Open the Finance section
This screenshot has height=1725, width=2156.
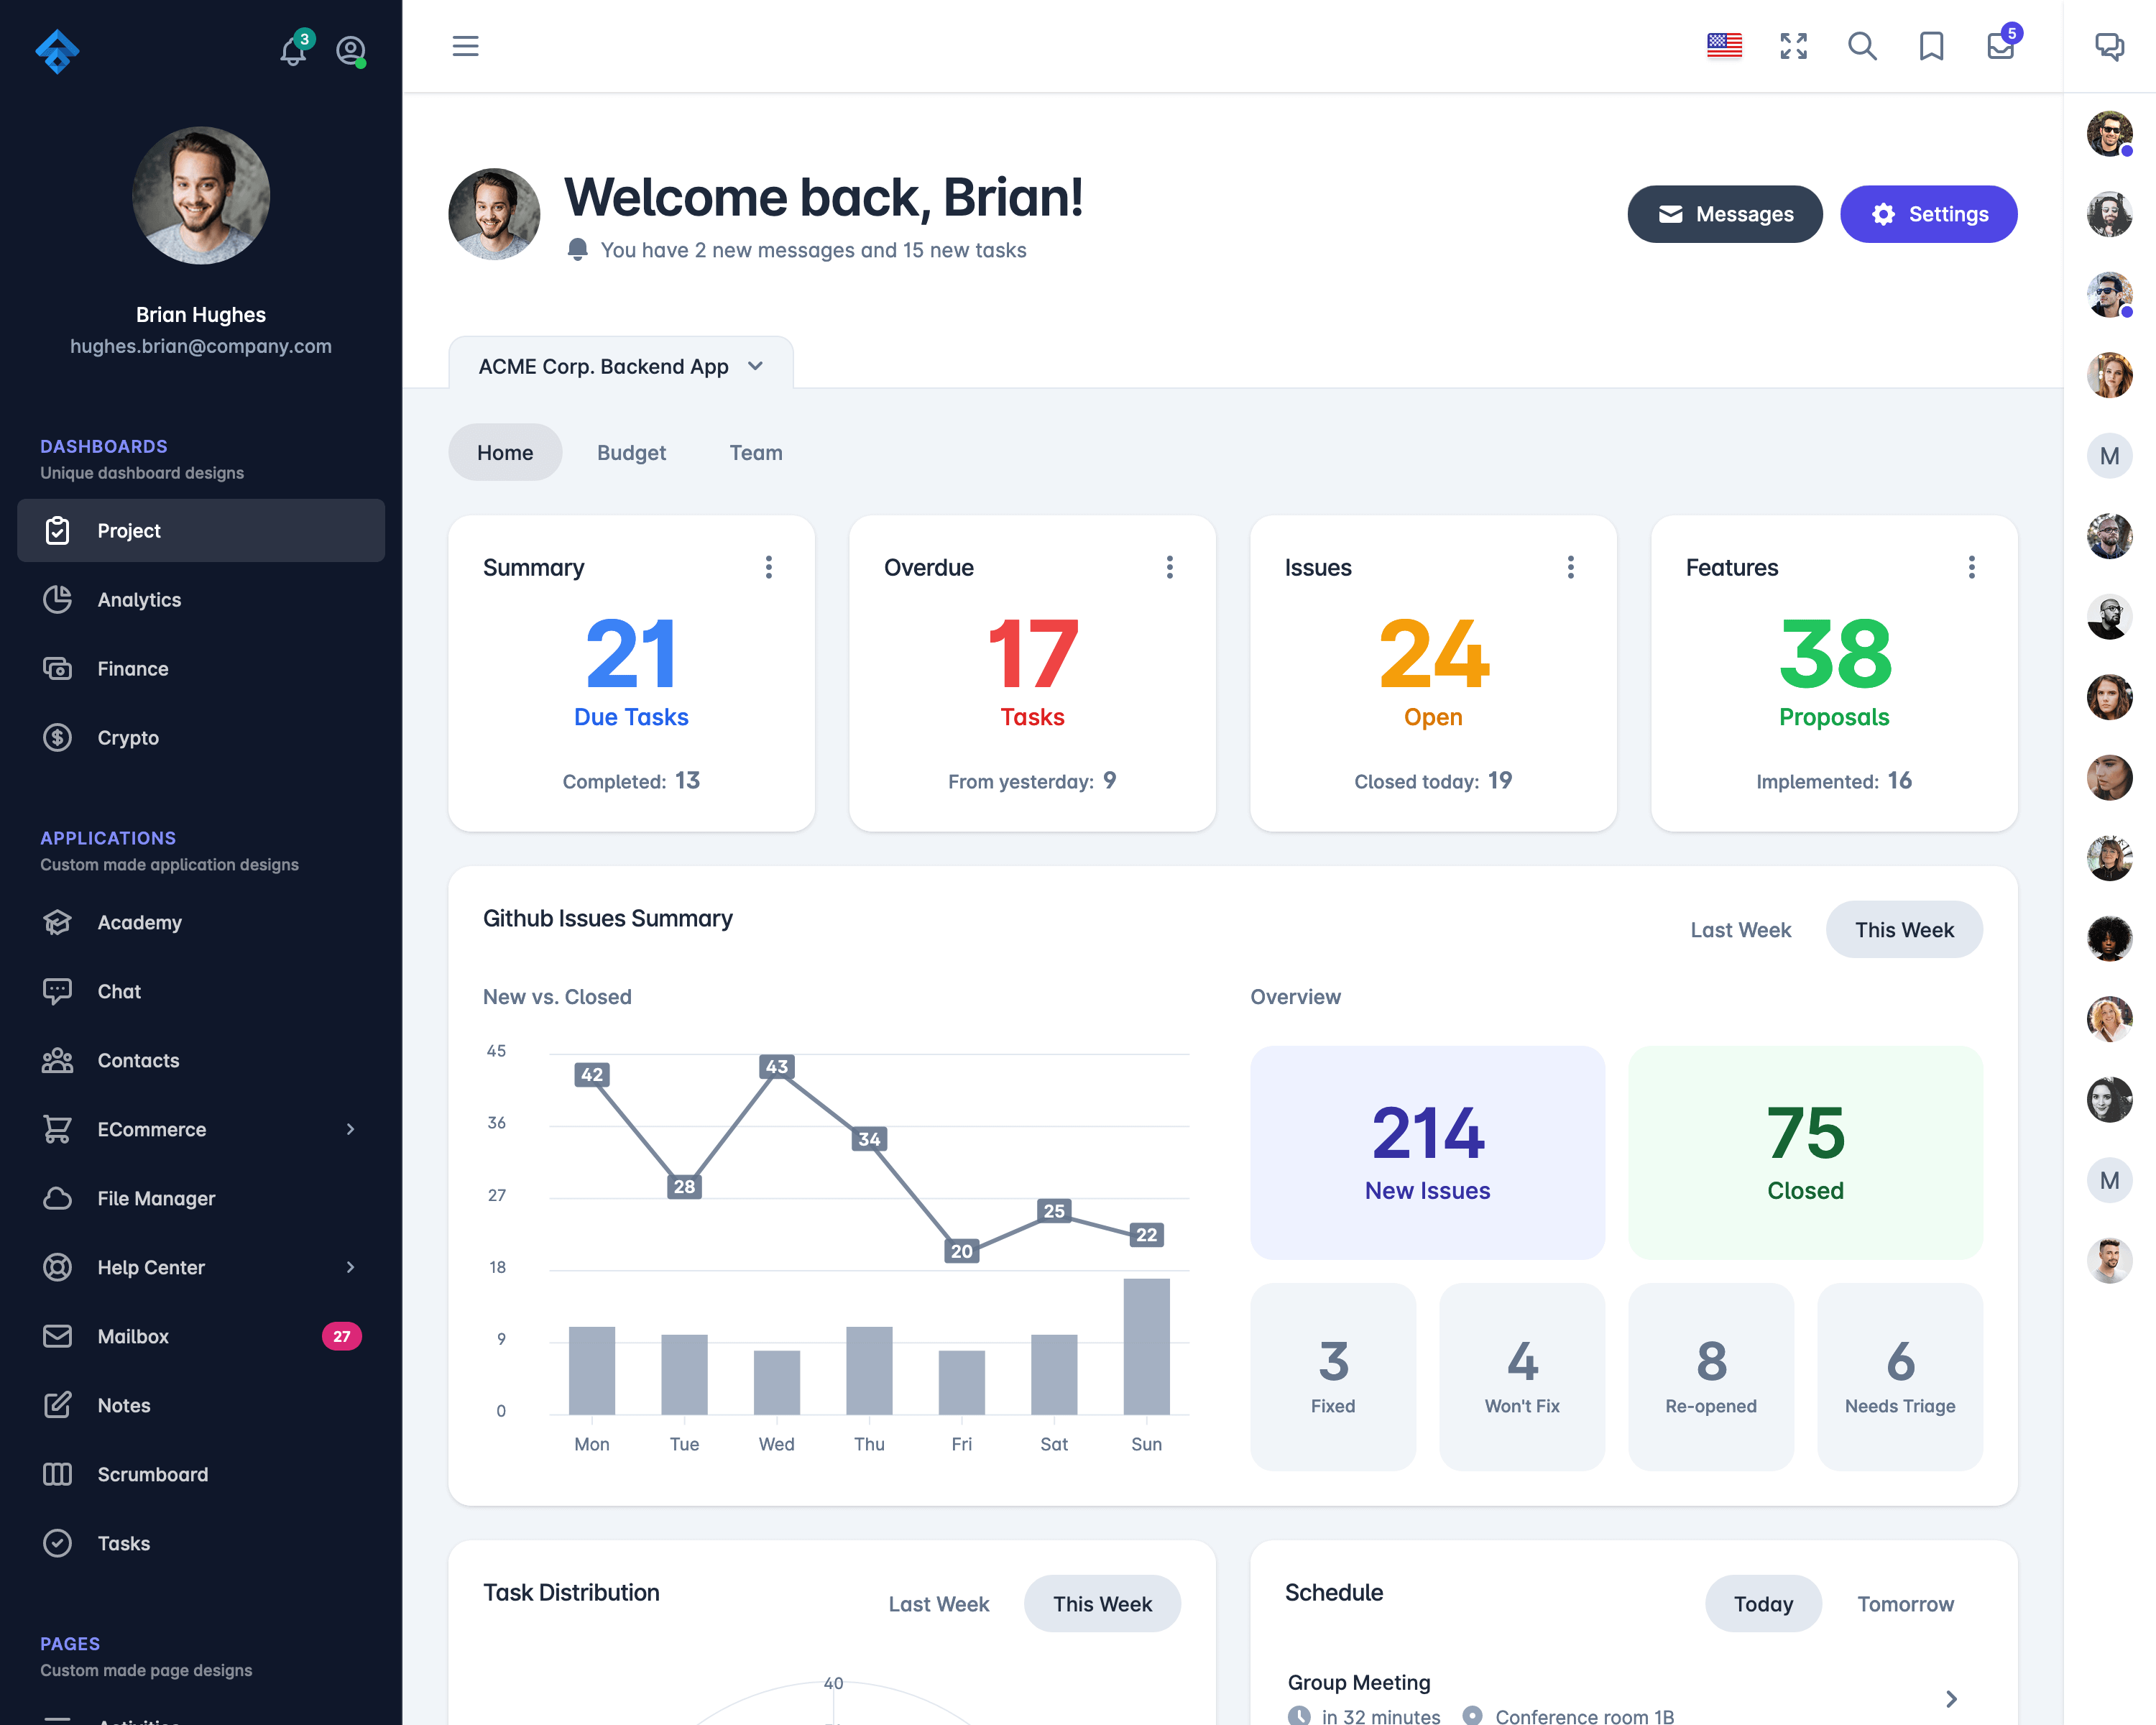pos(132,667)
